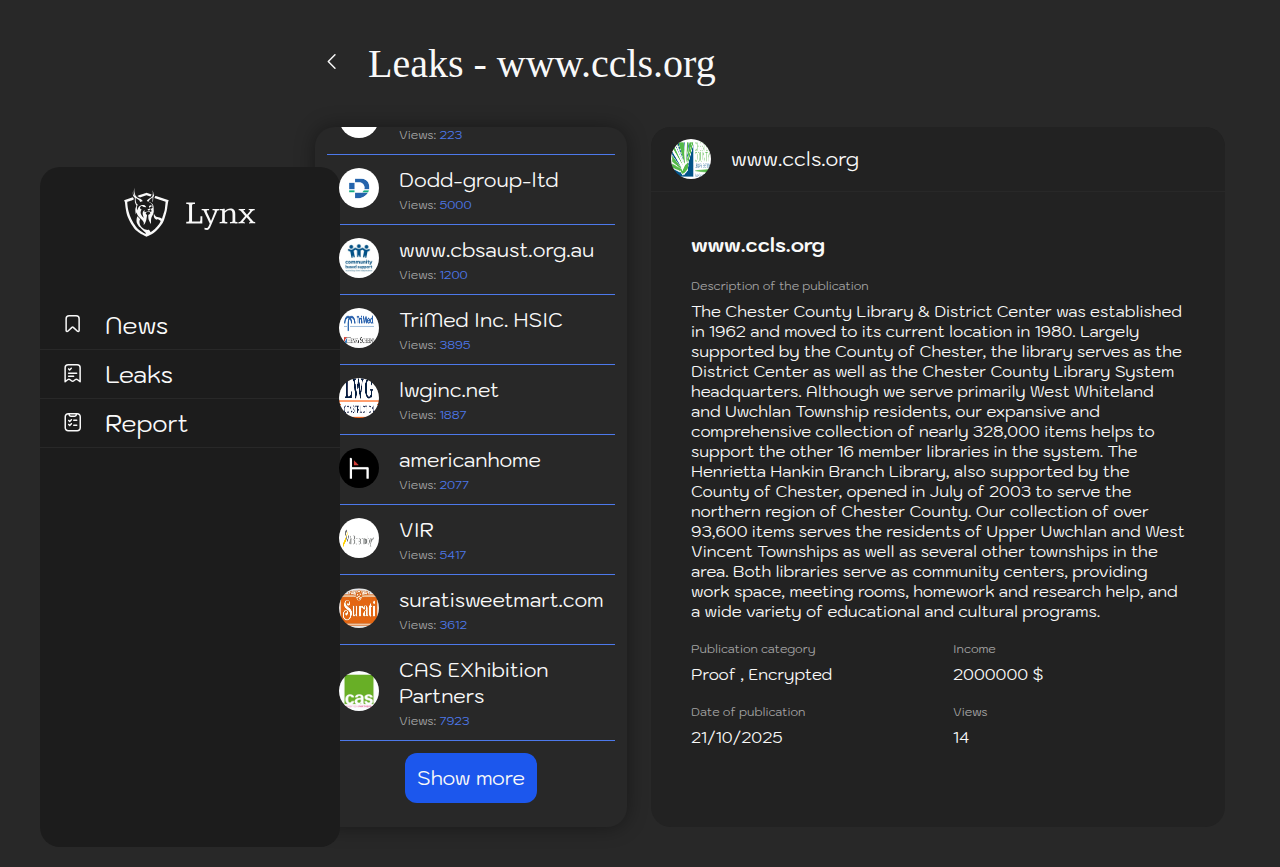Open the www.cbsaust.org.au leak entry
This screenshot has height=867, width=1280.
pyautogui.click(x=496, y=251)
